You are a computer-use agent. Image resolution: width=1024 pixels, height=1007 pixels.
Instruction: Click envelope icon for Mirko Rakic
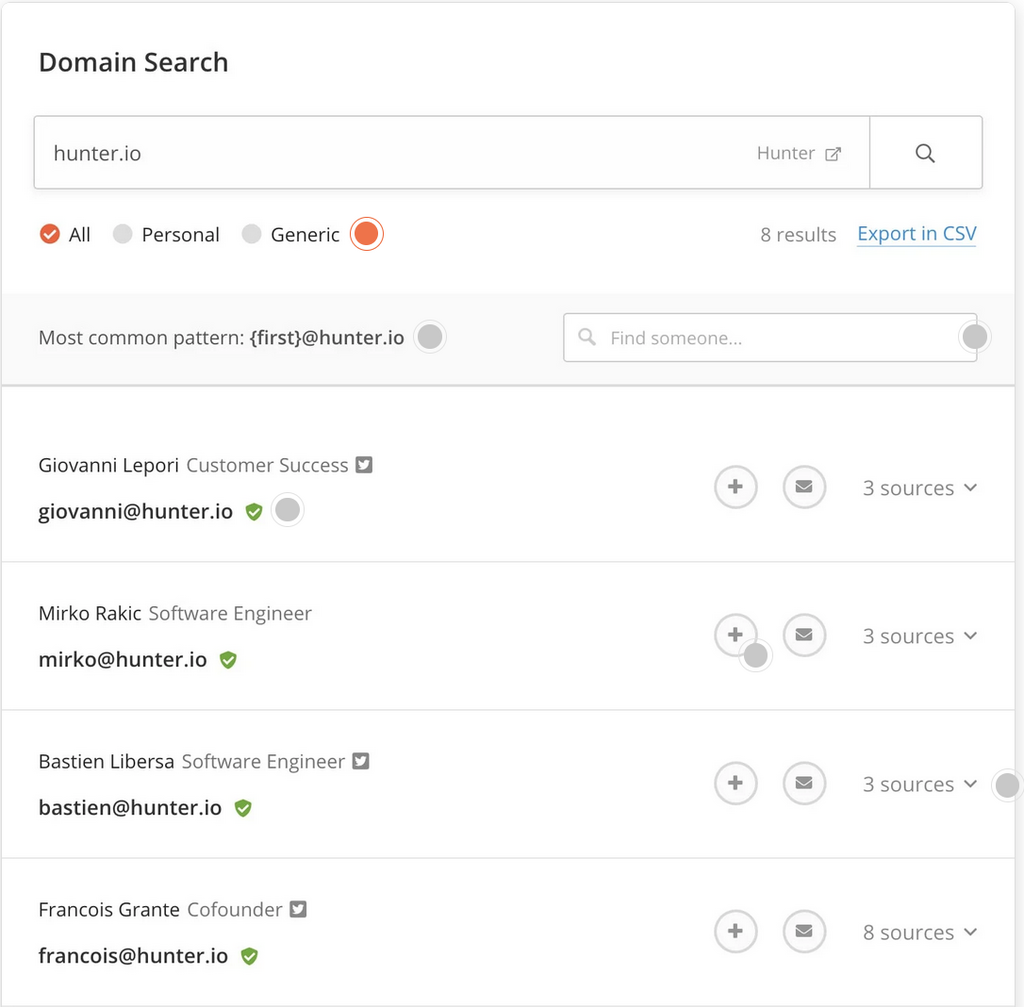pos(803,635)
